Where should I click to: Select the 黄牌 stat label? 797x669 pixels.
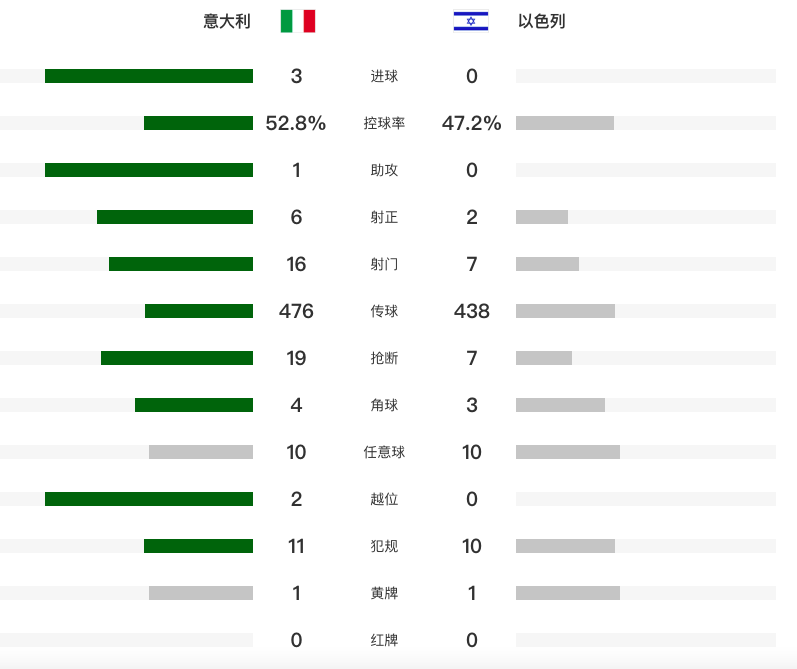[x=384, y=593]
